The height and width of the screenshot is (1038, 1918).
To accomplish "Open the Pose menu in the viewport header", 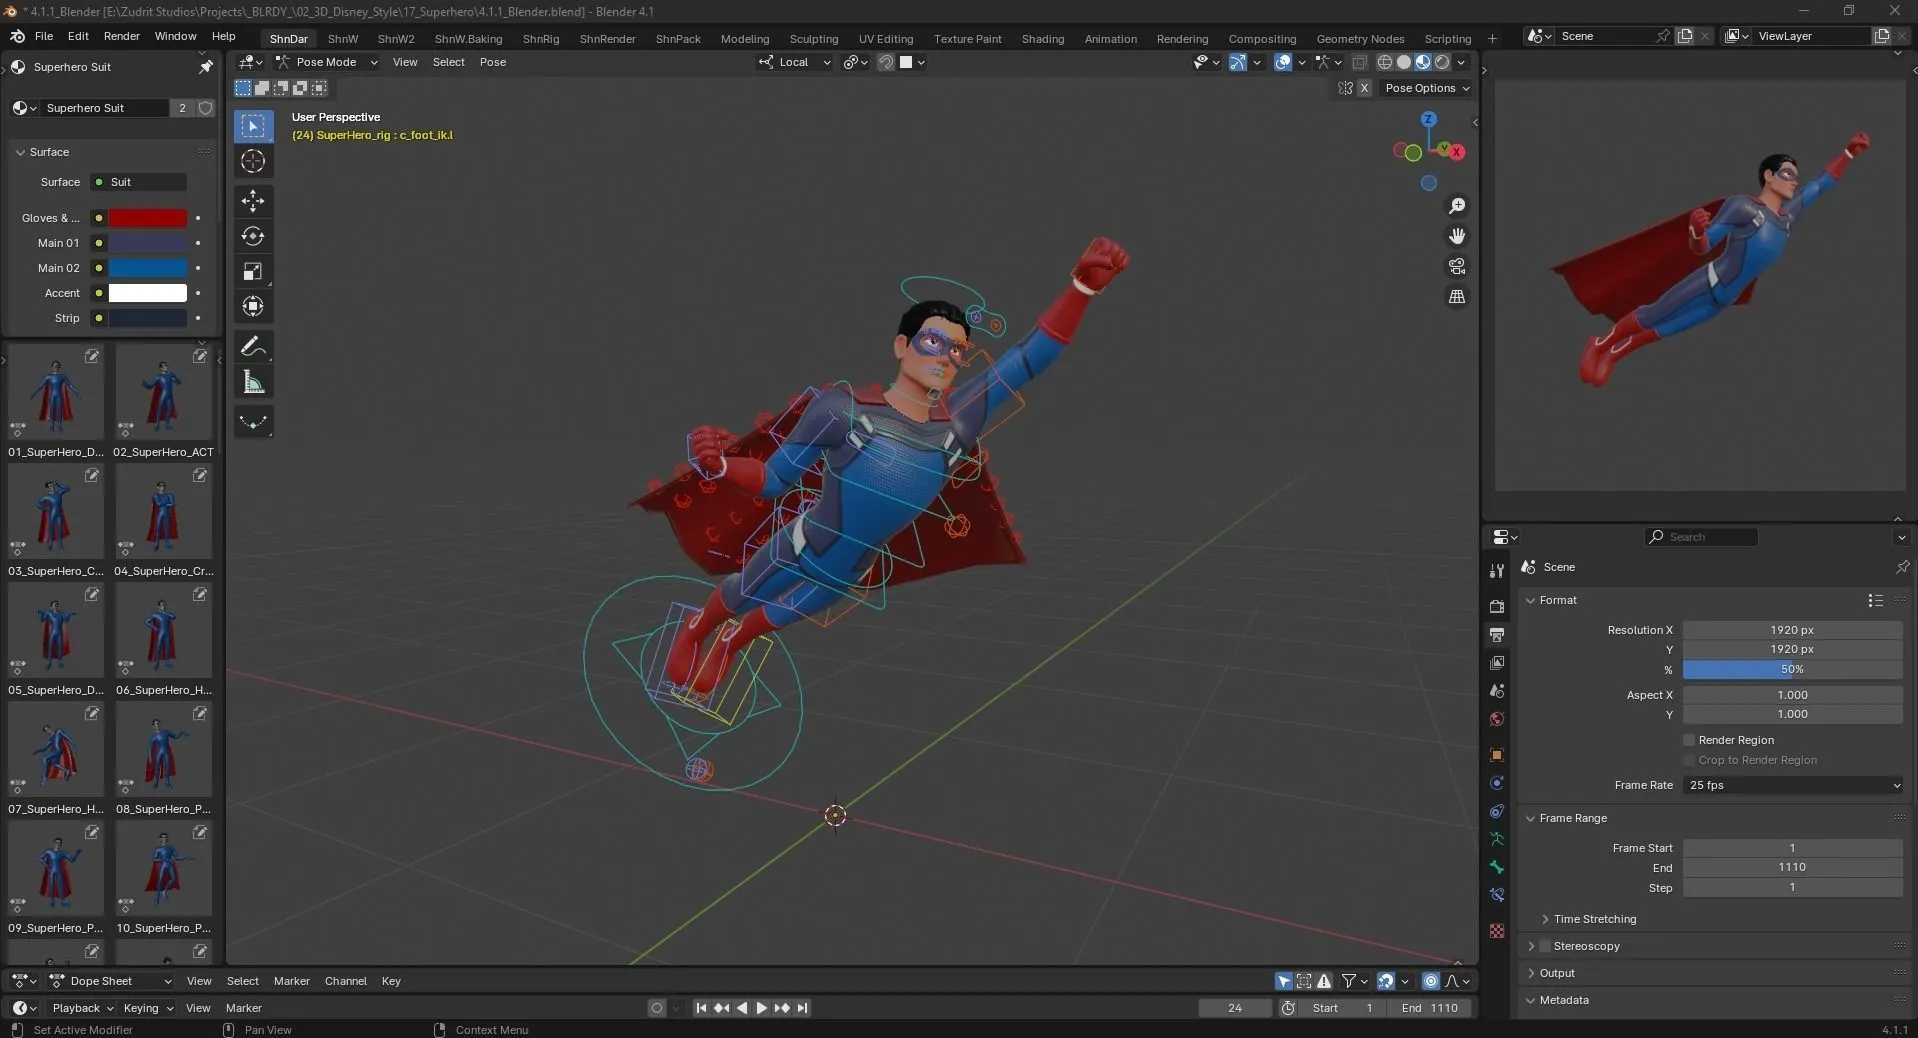I will tap(492, 62).
